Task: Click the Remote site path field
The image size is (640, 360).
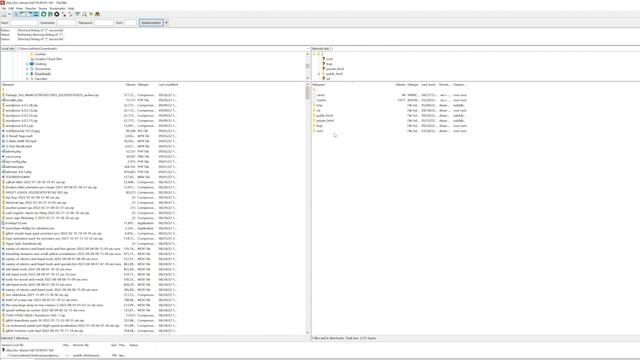Action: [484, 49]
